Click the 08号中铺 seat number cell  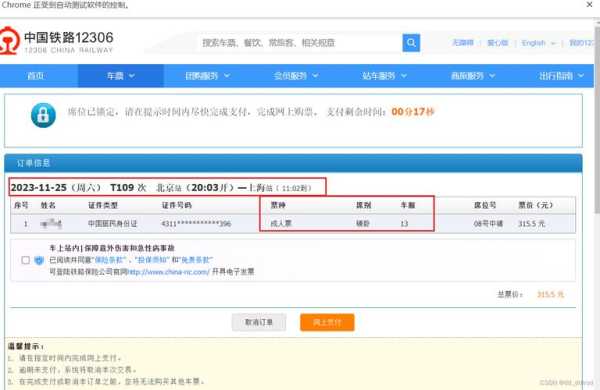pos(488,224)
